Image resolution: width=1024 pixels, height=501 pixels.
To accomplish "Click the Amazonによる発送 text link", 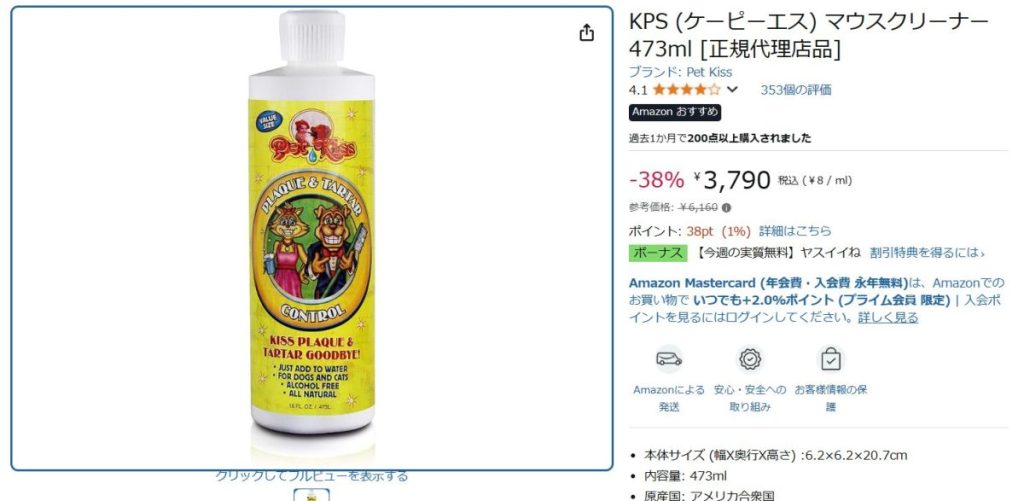I will 669,398.
